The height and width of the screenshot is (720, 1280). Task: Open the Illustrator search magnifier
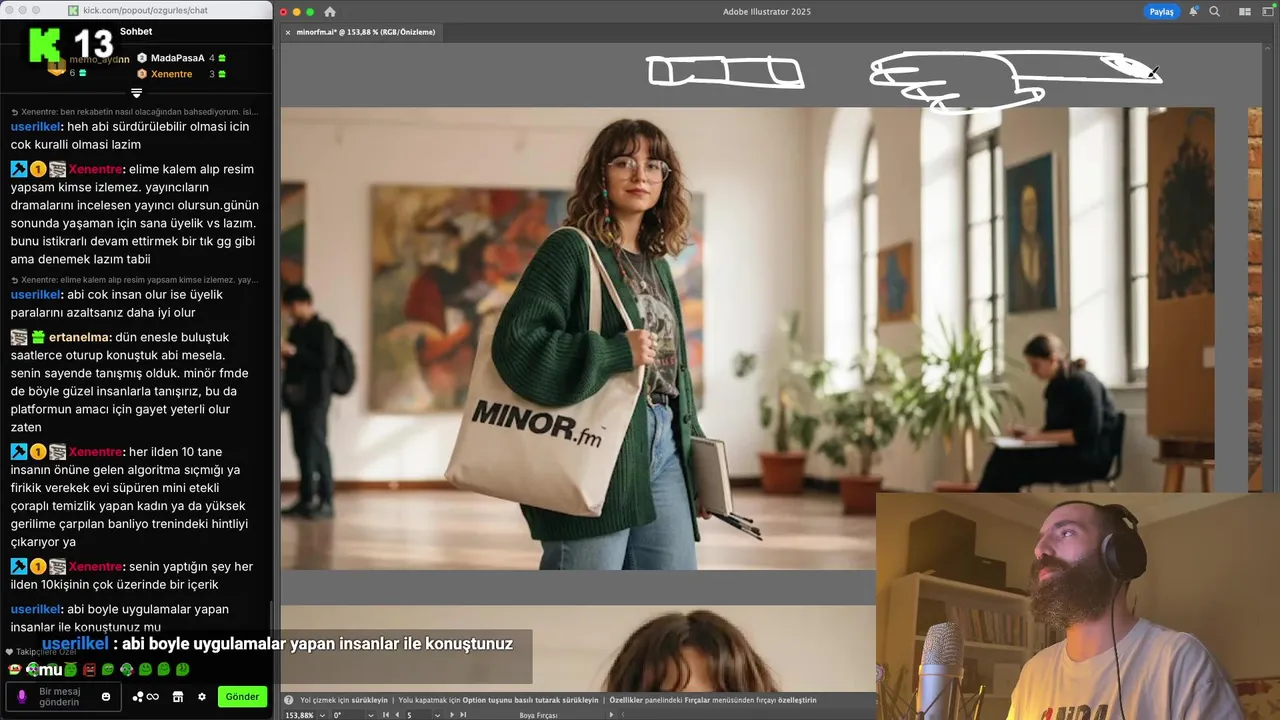point(1214,12)
